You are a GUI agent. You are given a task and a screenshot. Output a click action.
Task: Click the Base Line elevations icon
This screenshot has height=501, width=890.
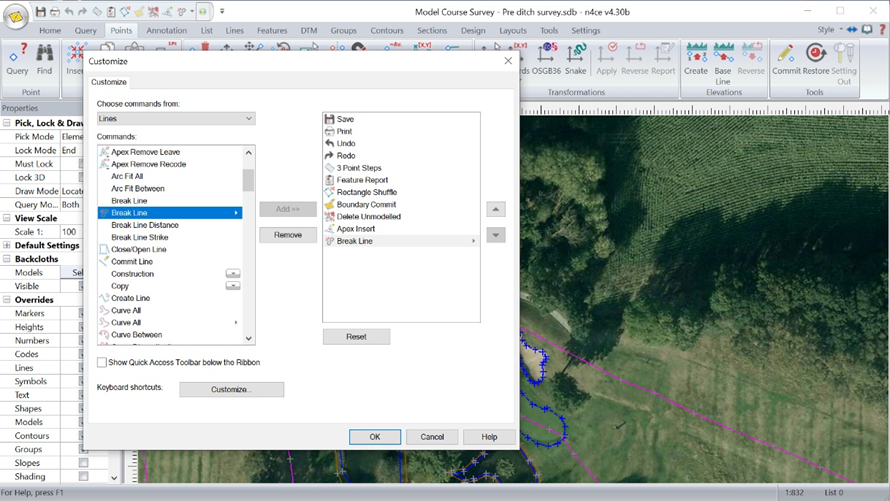(723, 64)
